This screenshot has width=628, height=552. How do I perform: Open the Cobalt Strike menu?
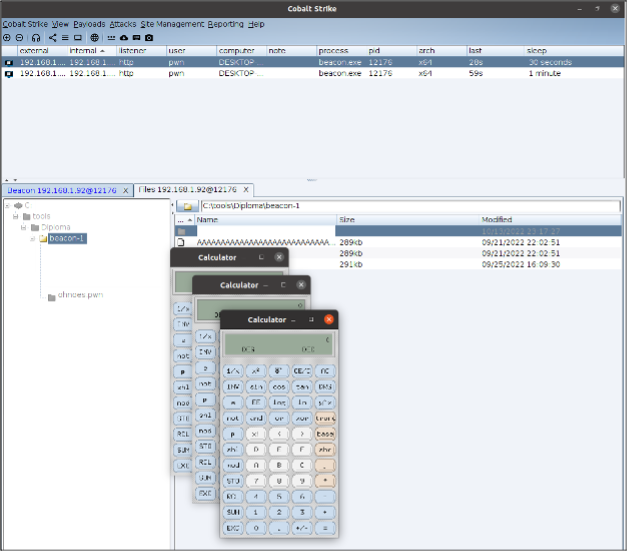pos(25,24)
